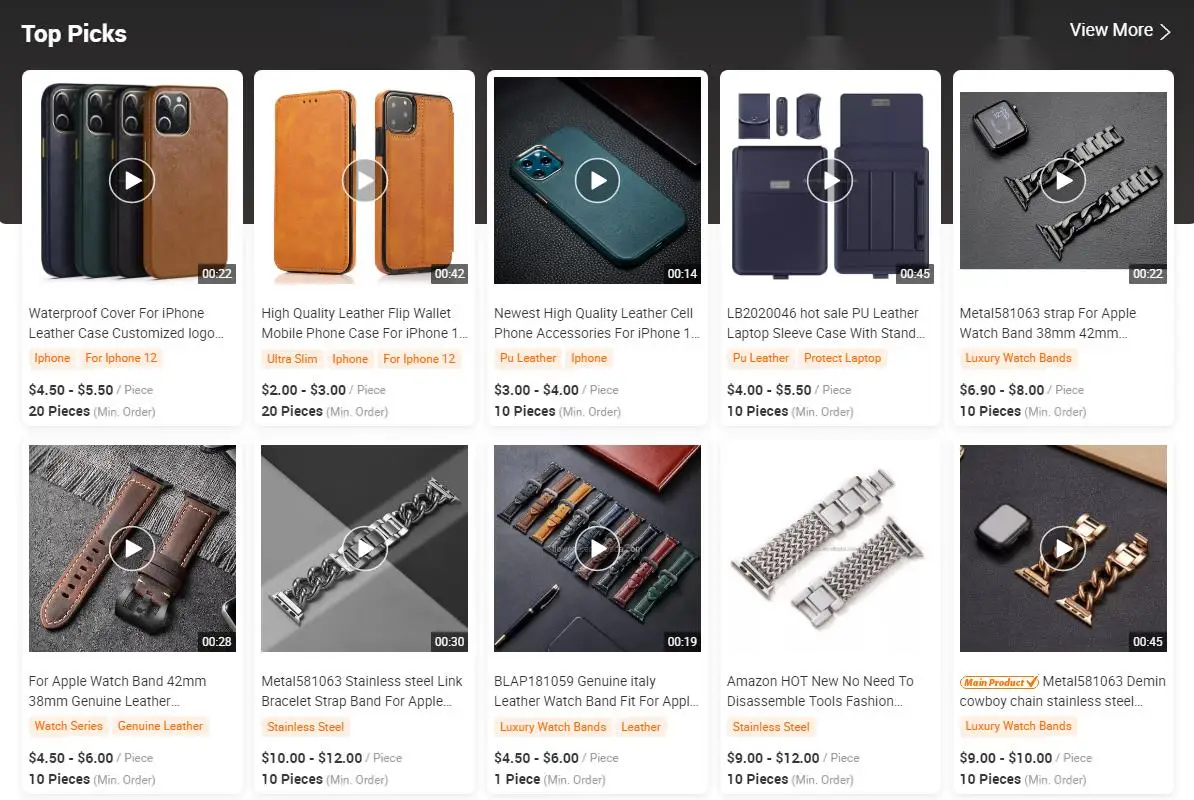Play the Stainless steel Link Bracelet video

click(x=365, y=549)
